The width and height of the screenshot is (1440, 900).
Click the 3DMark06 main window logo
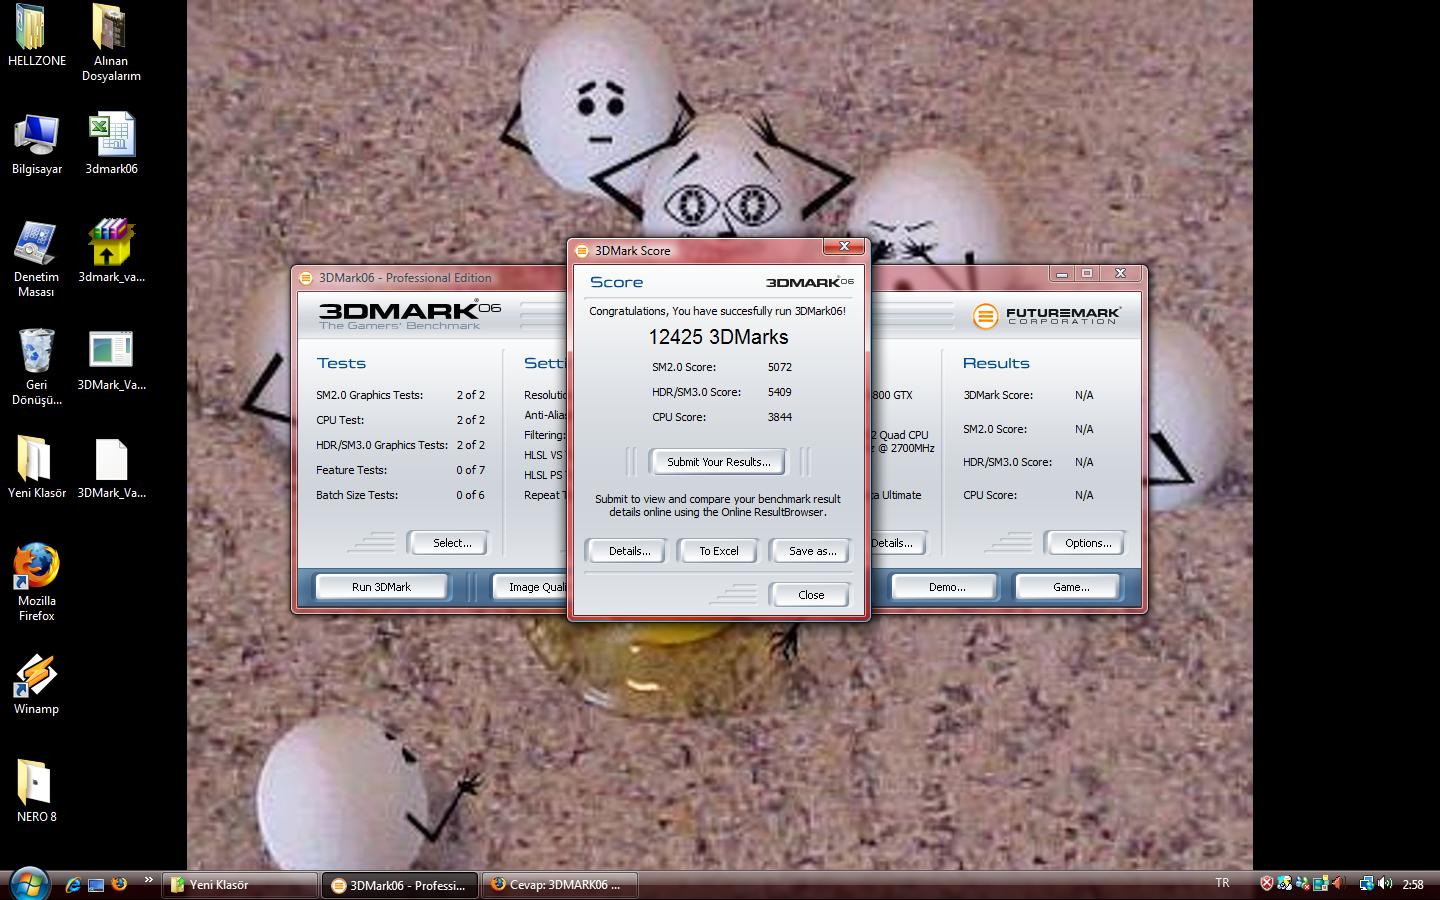(410, 314)
